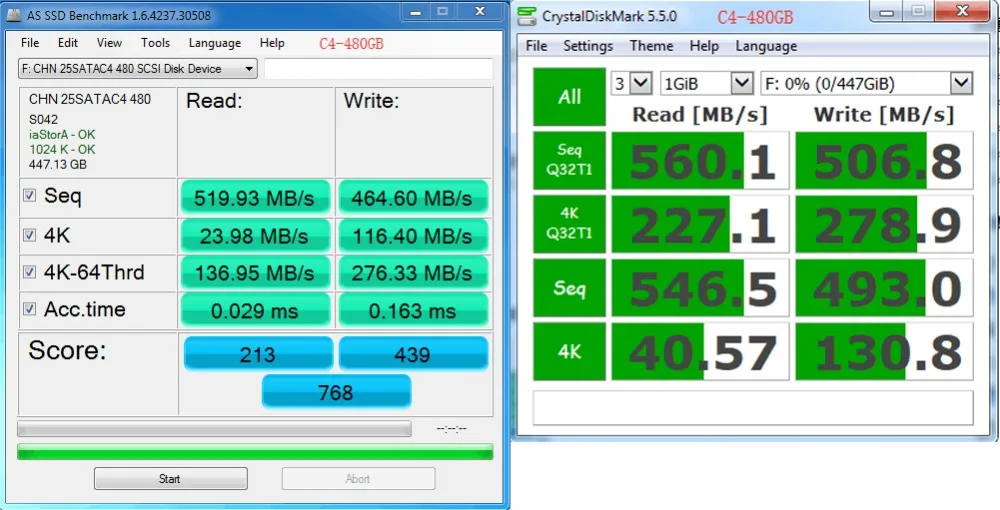
Task: Click the 0.163 ms write access time
Action: point(413,310)
